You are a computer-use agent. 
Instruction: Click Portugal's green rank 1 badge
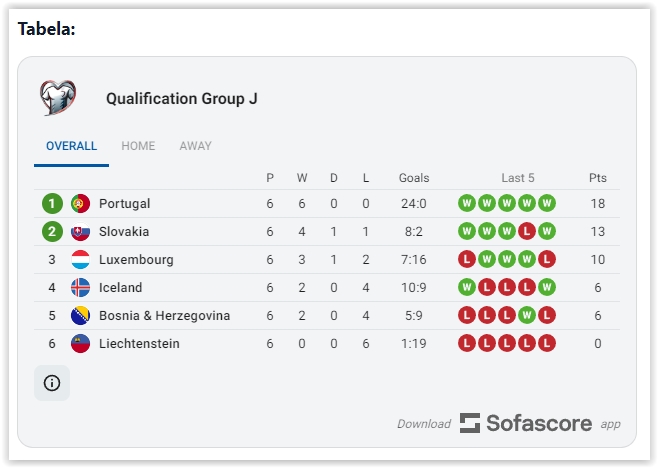pos(52,204)
